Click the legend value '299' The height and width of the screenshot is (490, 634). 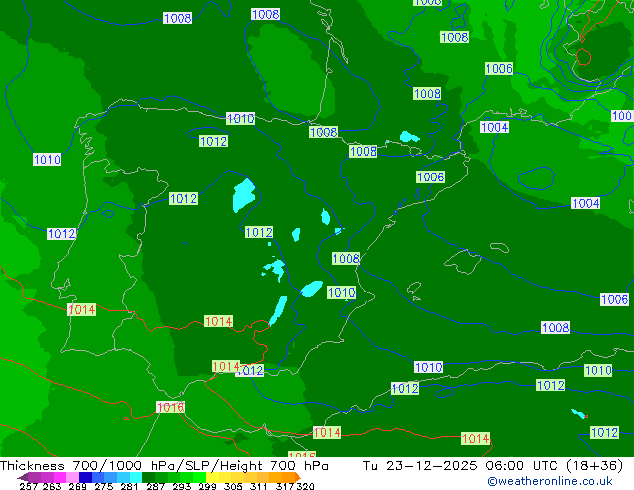(x=207, y=486)
